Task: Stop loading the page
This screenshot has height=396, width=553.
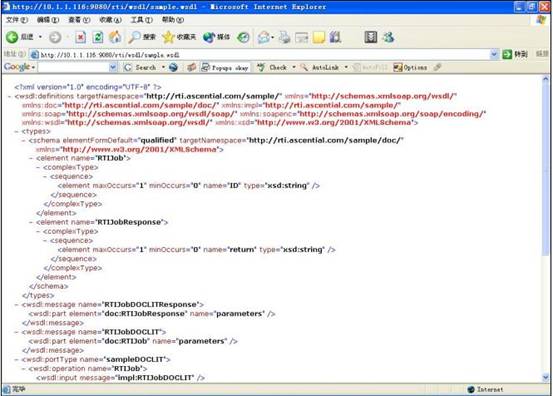Action: click(81, 37)
